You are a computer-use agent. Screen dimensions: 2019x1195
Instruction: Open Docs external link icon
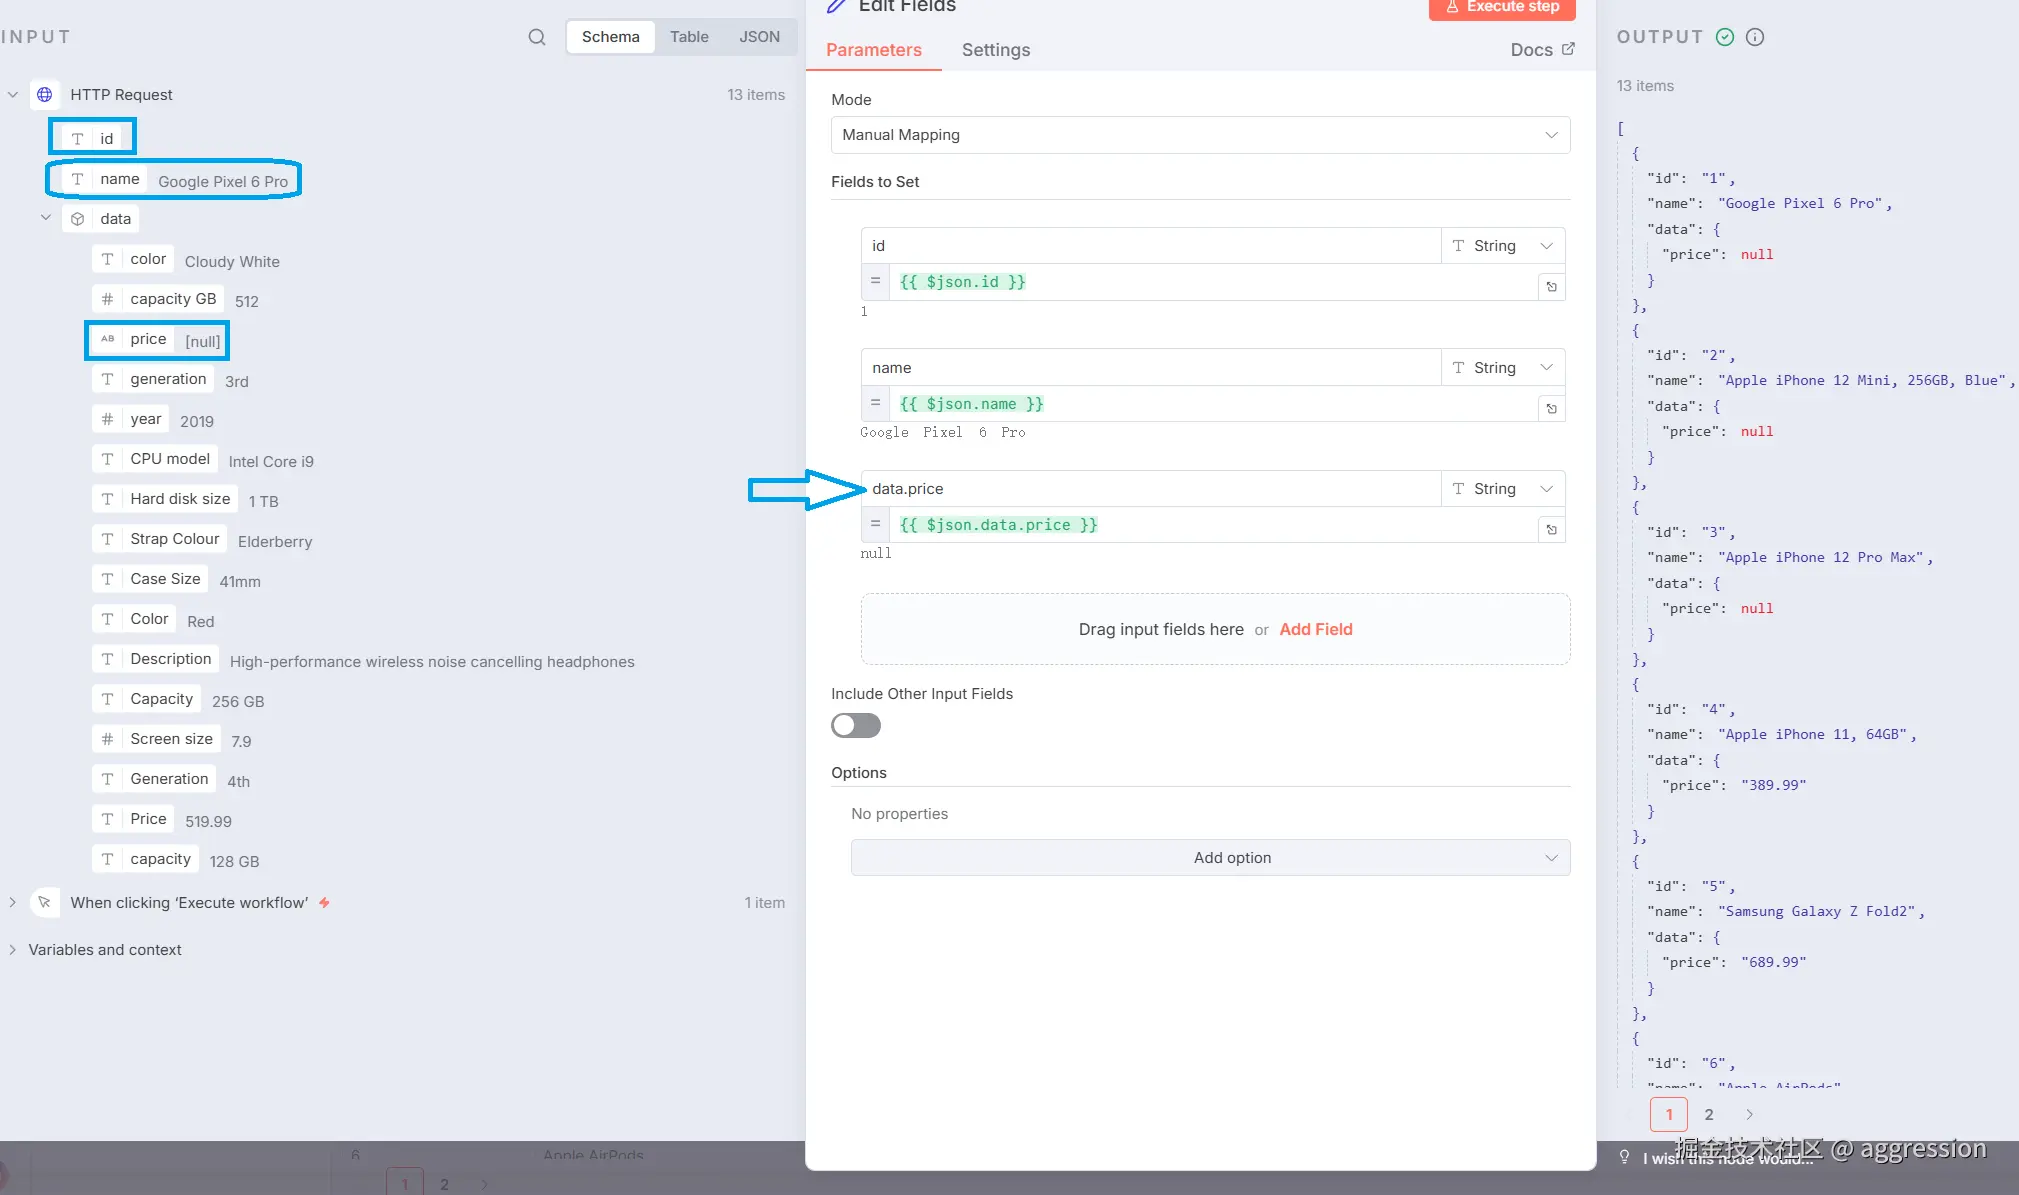1568,49
